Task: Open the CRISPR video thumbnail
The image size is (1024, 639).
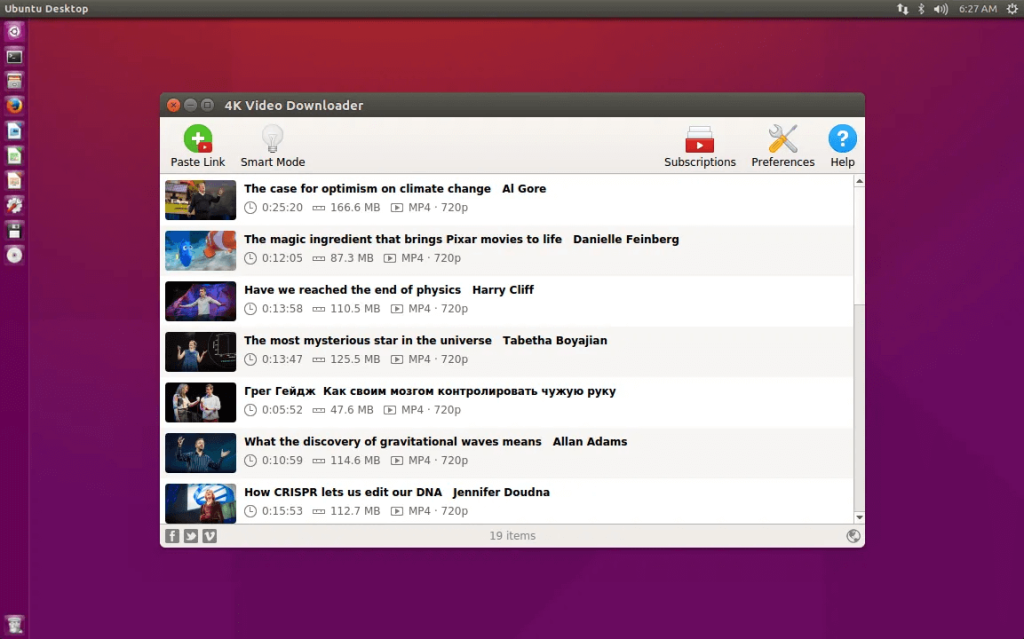Action: pos(200,503)
